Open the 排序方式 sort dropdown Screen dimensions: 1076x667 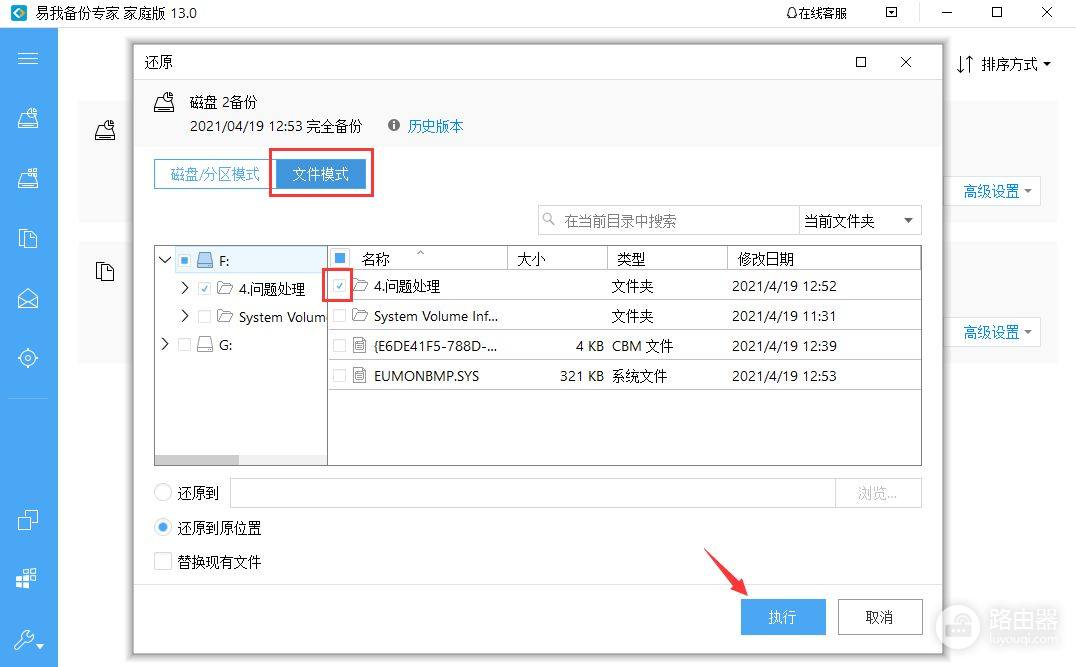coord(1004,64)
